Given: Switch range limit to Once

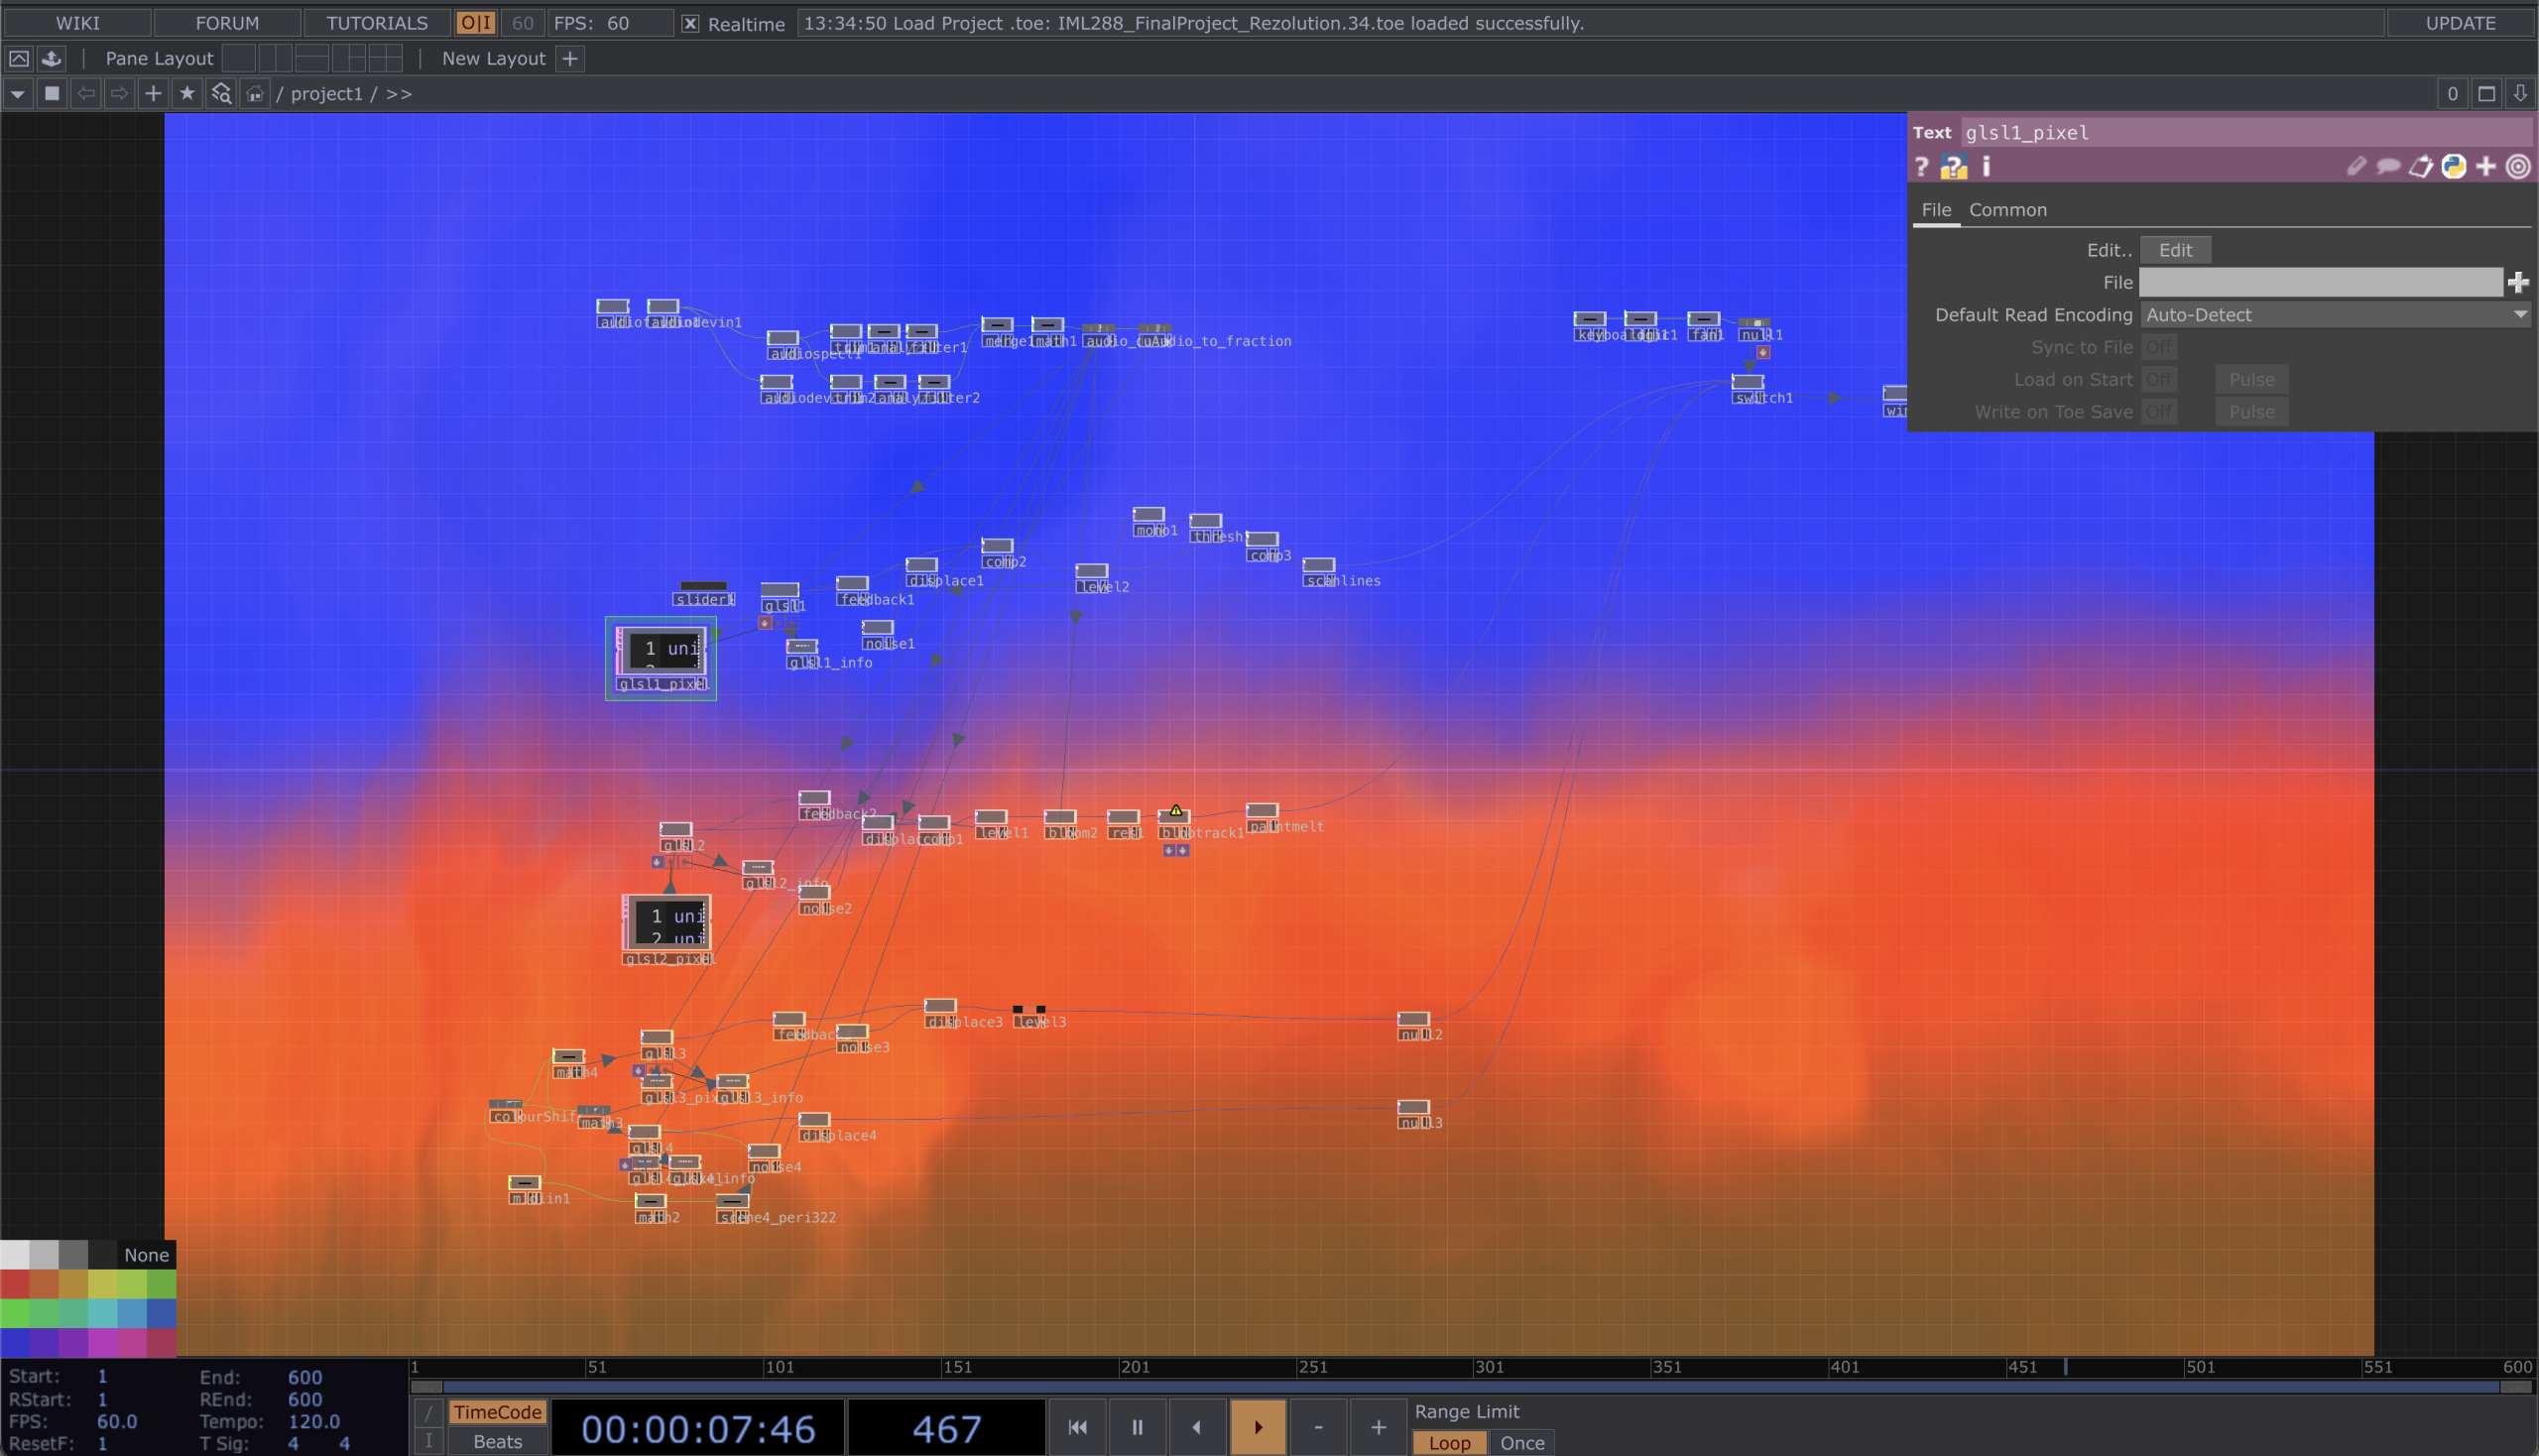Looking at the screenshot, I should click(1522, 1443).
